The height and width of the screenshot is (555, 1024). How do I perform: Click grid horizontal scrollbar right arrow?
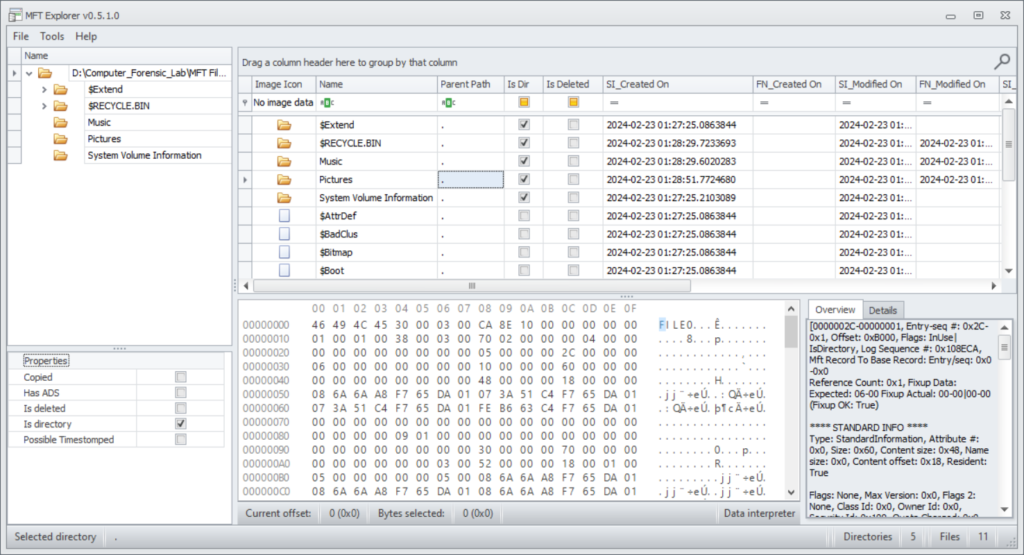[x=994, y=285]
